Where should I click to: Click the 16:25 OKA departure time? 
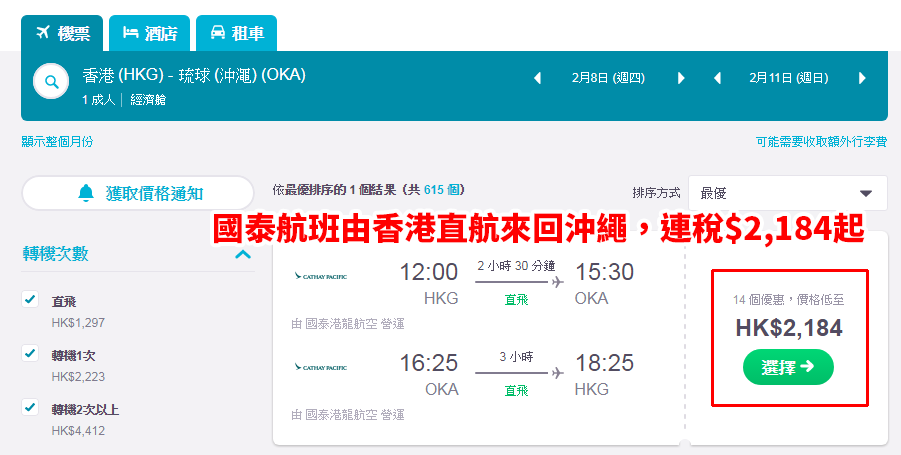click(429, 363)
